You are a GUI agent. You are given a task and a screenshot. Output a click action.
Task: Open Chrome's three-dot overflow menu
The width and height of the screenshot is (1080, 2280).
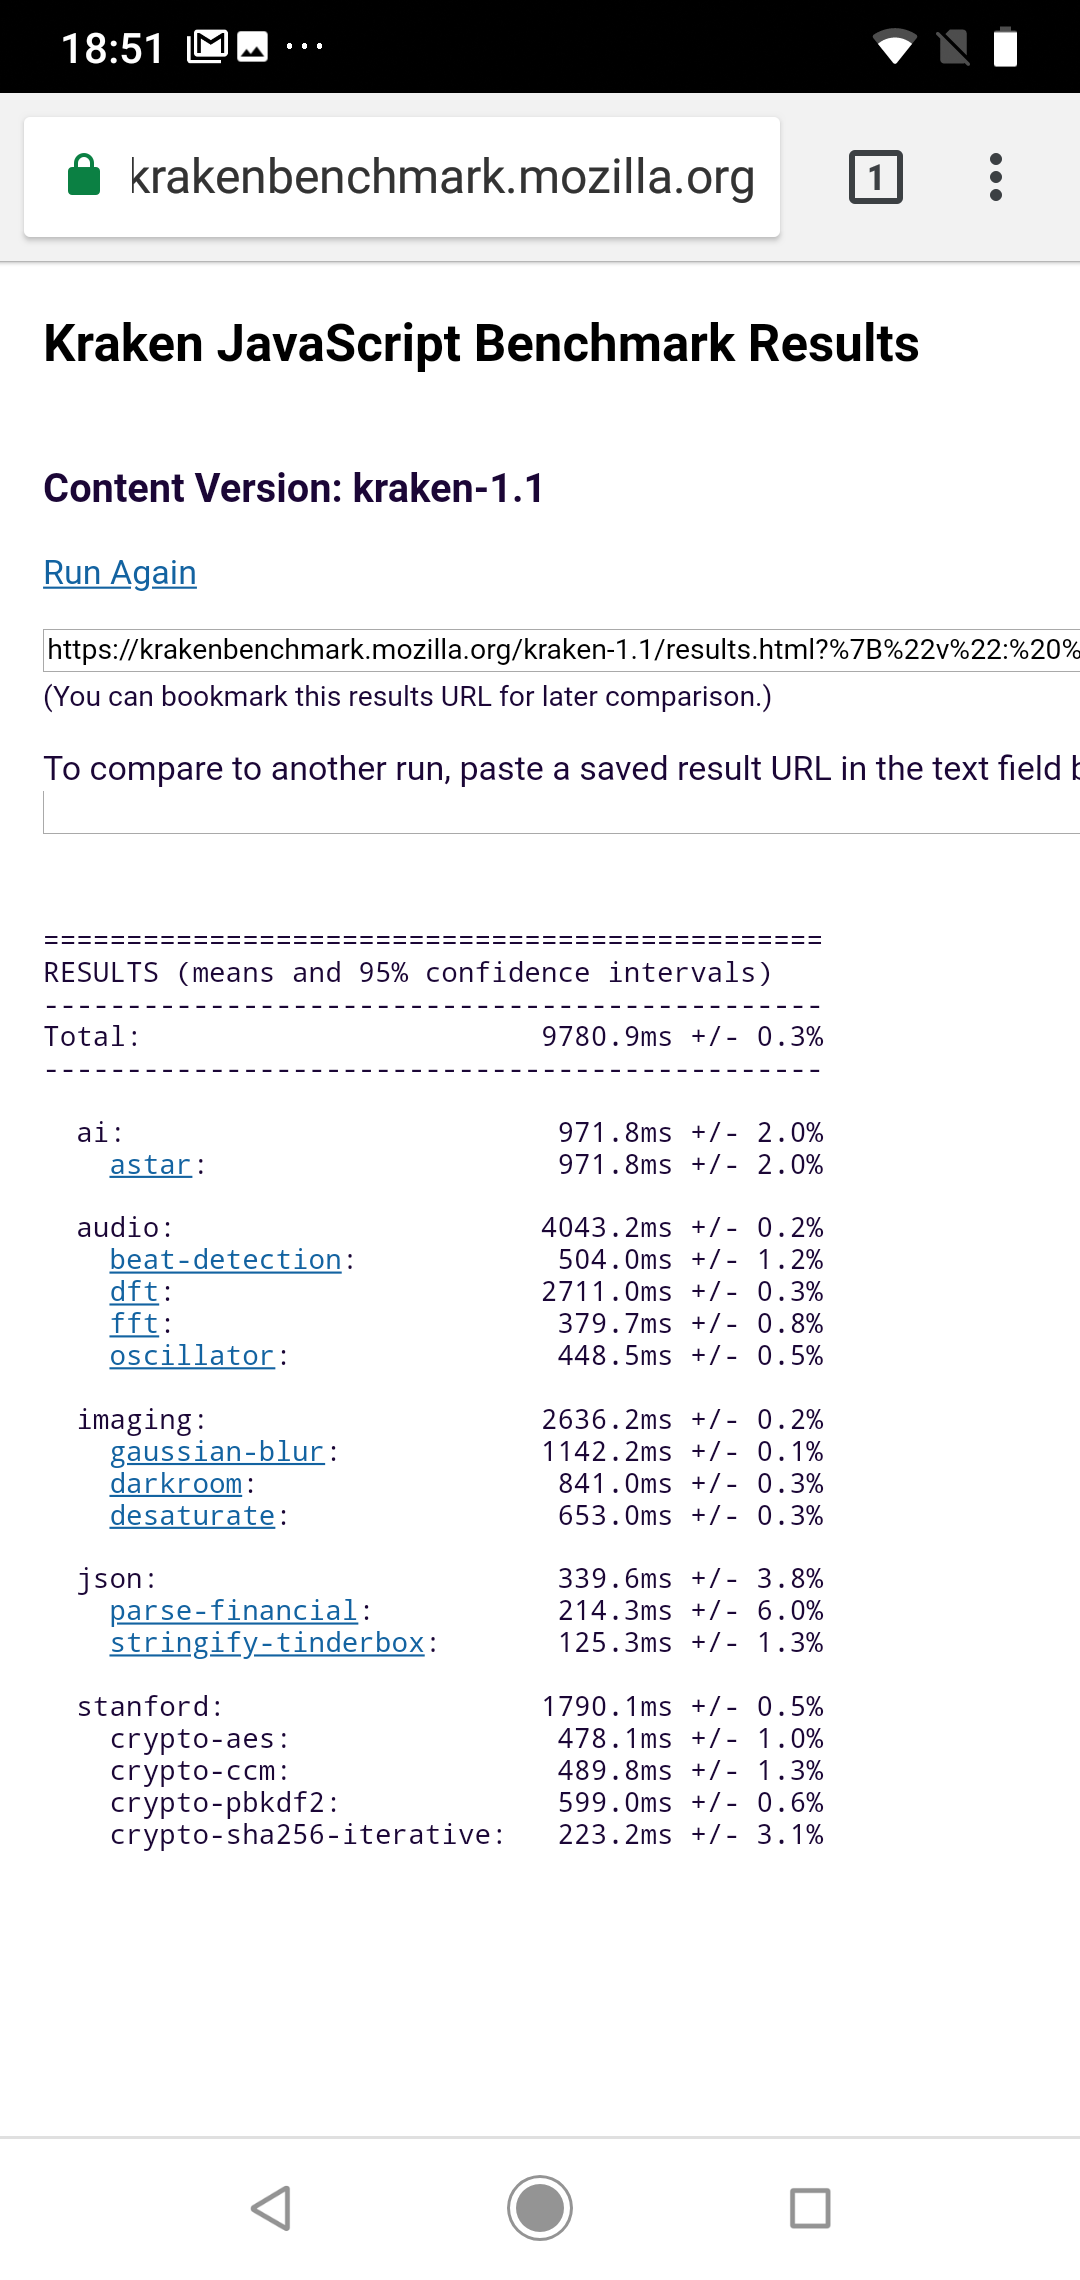(x=995, y=177)
